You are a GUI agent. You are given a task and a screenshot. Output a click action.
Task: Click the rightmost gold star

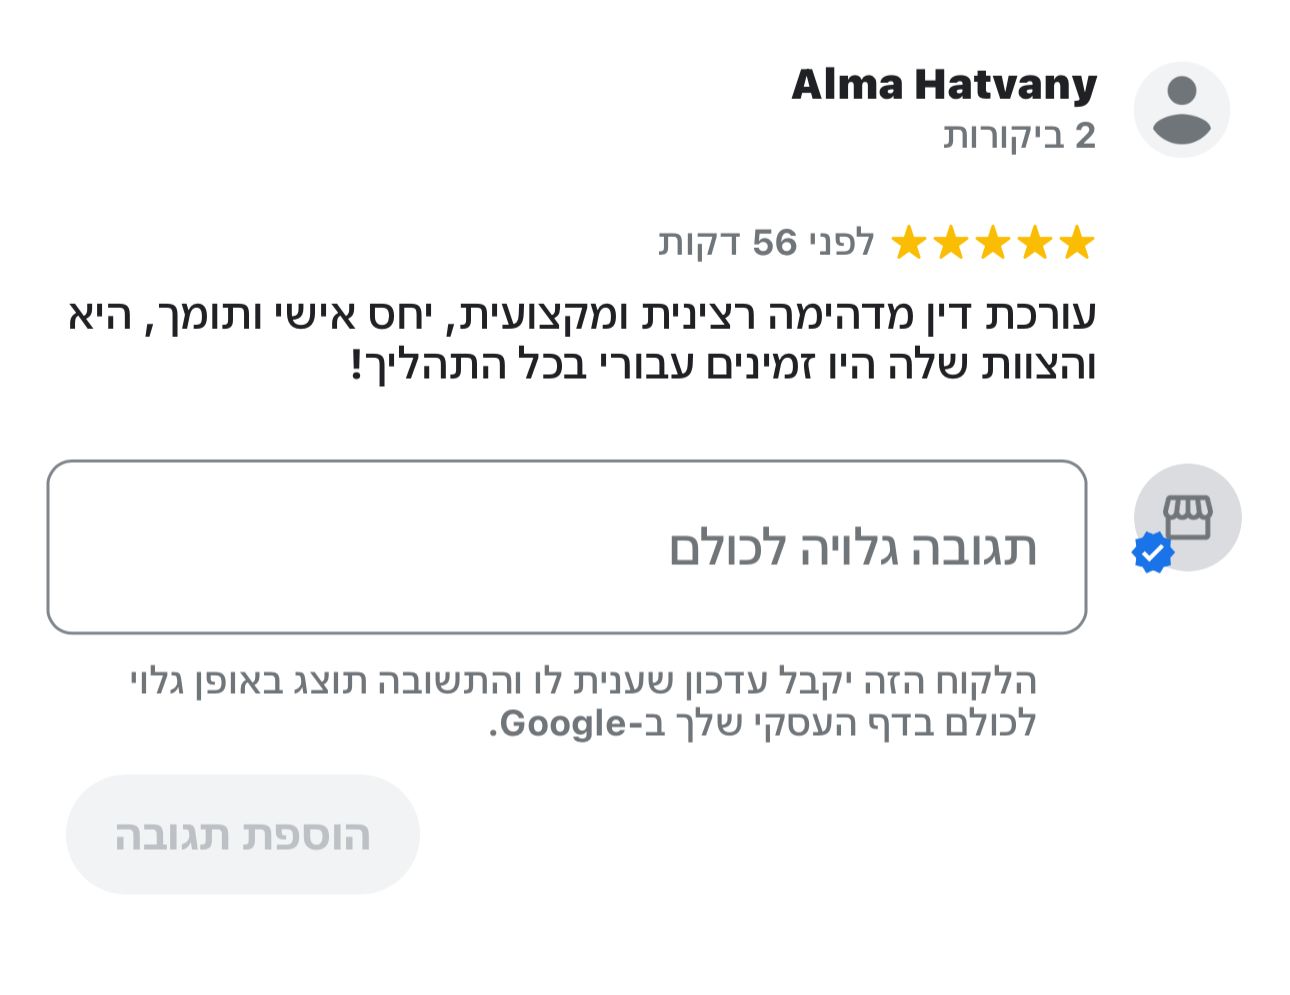(1076, 243)
